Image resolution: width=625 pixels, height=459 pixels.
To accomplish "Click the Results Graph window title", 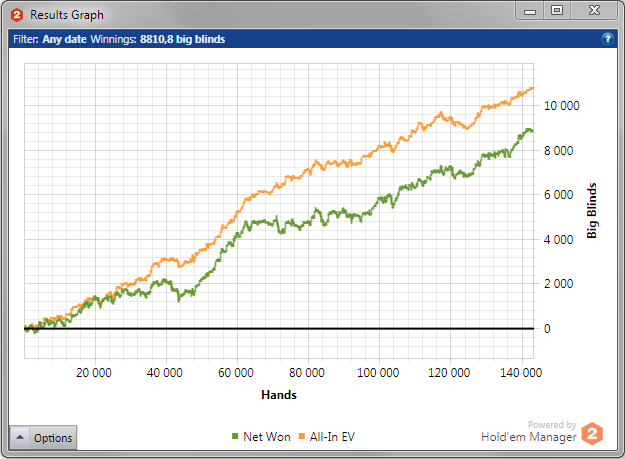I will click(x=67, y=15).
